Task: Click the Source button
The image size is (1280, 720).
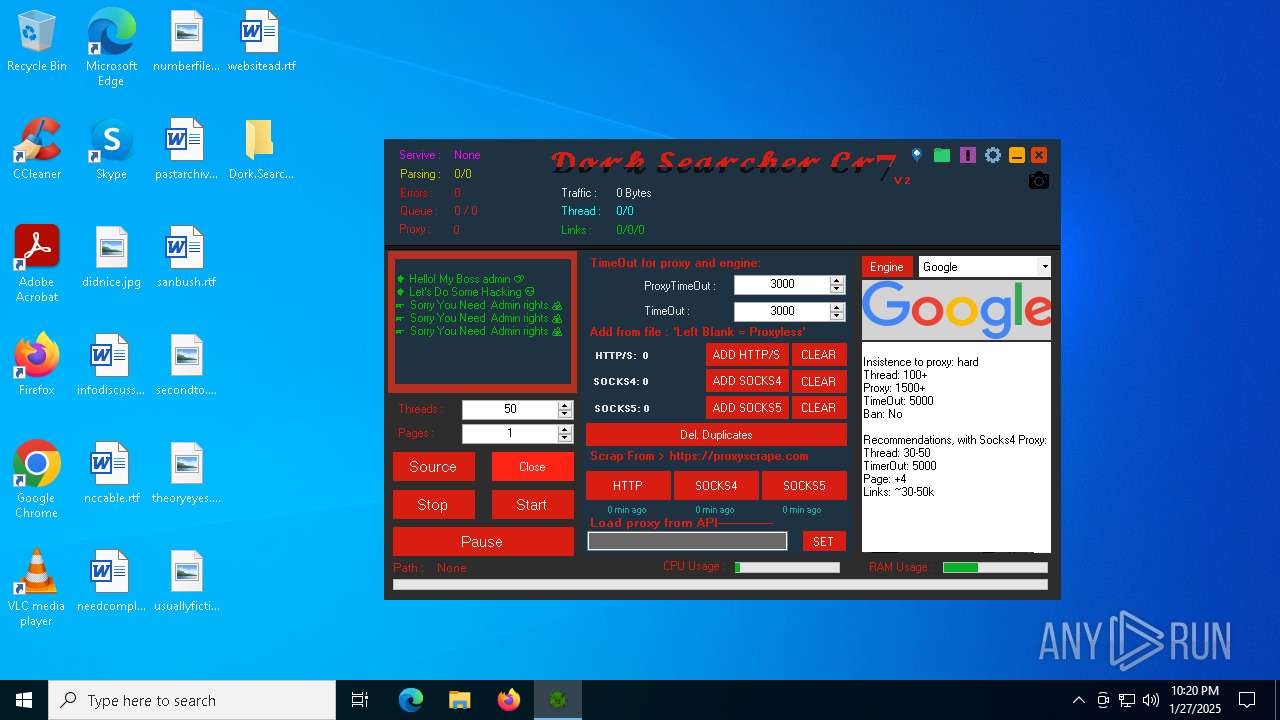Action: point(433,467)
